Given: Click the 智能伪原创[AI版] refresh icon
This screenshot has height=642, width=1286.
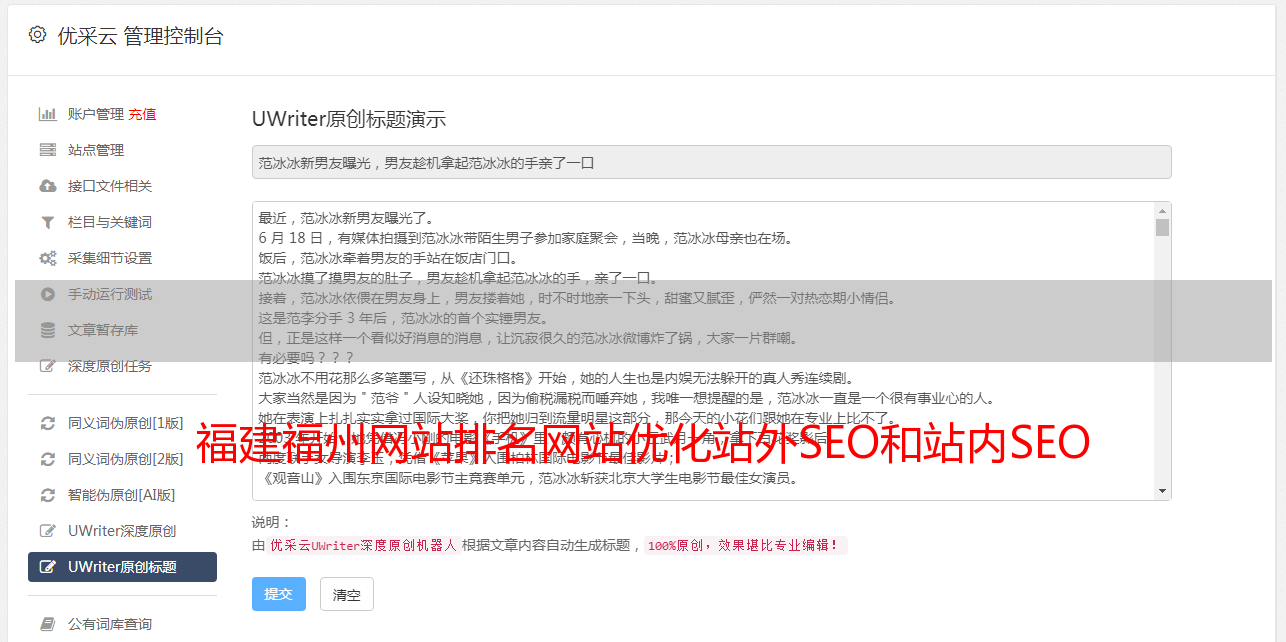Looking at the screenshot, I should 47,495.
